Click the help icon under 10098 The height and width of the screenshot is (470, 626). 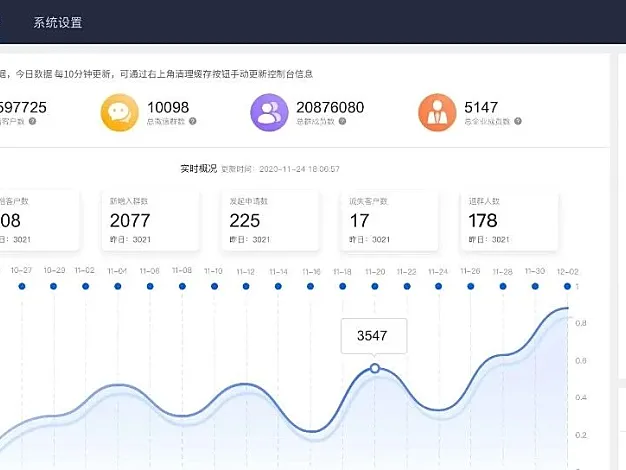(193, 121)
